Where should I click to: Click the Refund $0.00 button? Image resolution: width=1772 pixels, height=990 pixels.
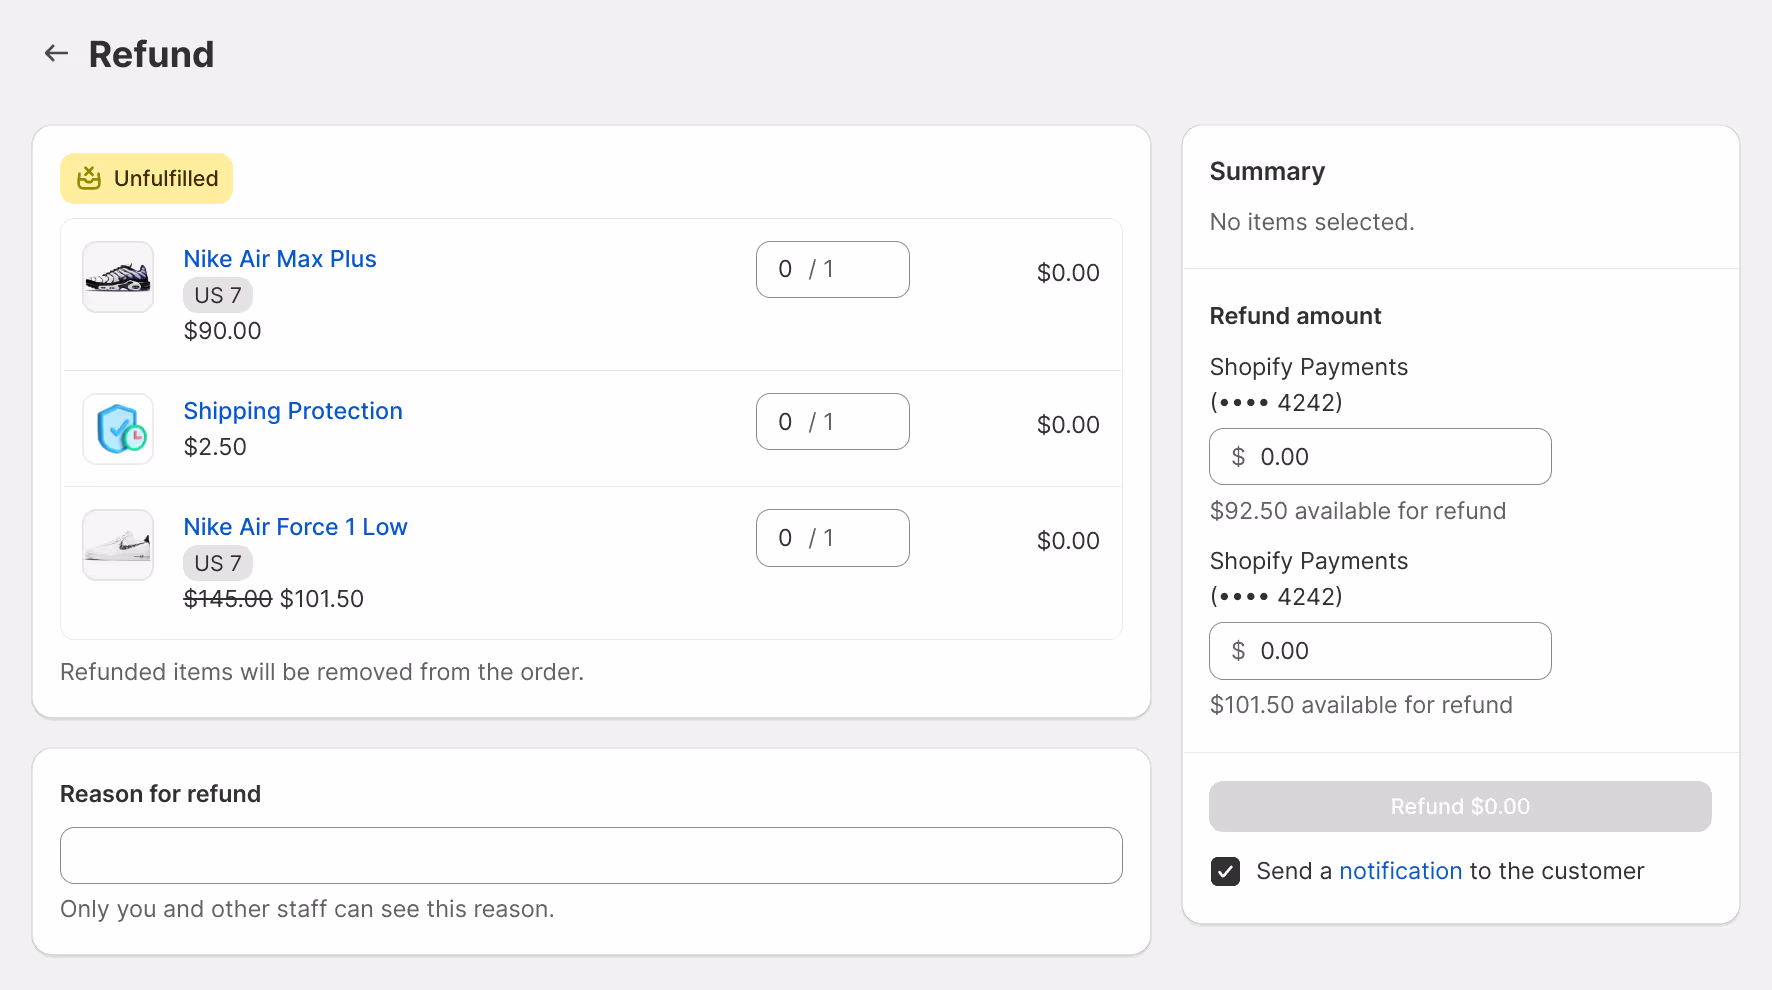tap(1460, 806)
